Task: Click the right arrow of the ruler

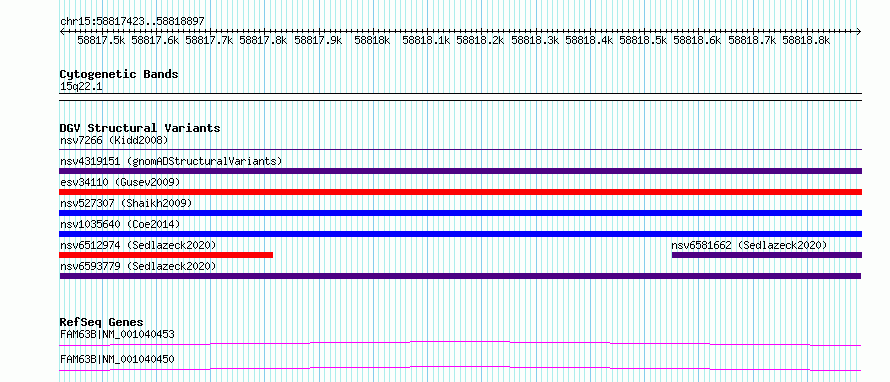Action: 859,32
